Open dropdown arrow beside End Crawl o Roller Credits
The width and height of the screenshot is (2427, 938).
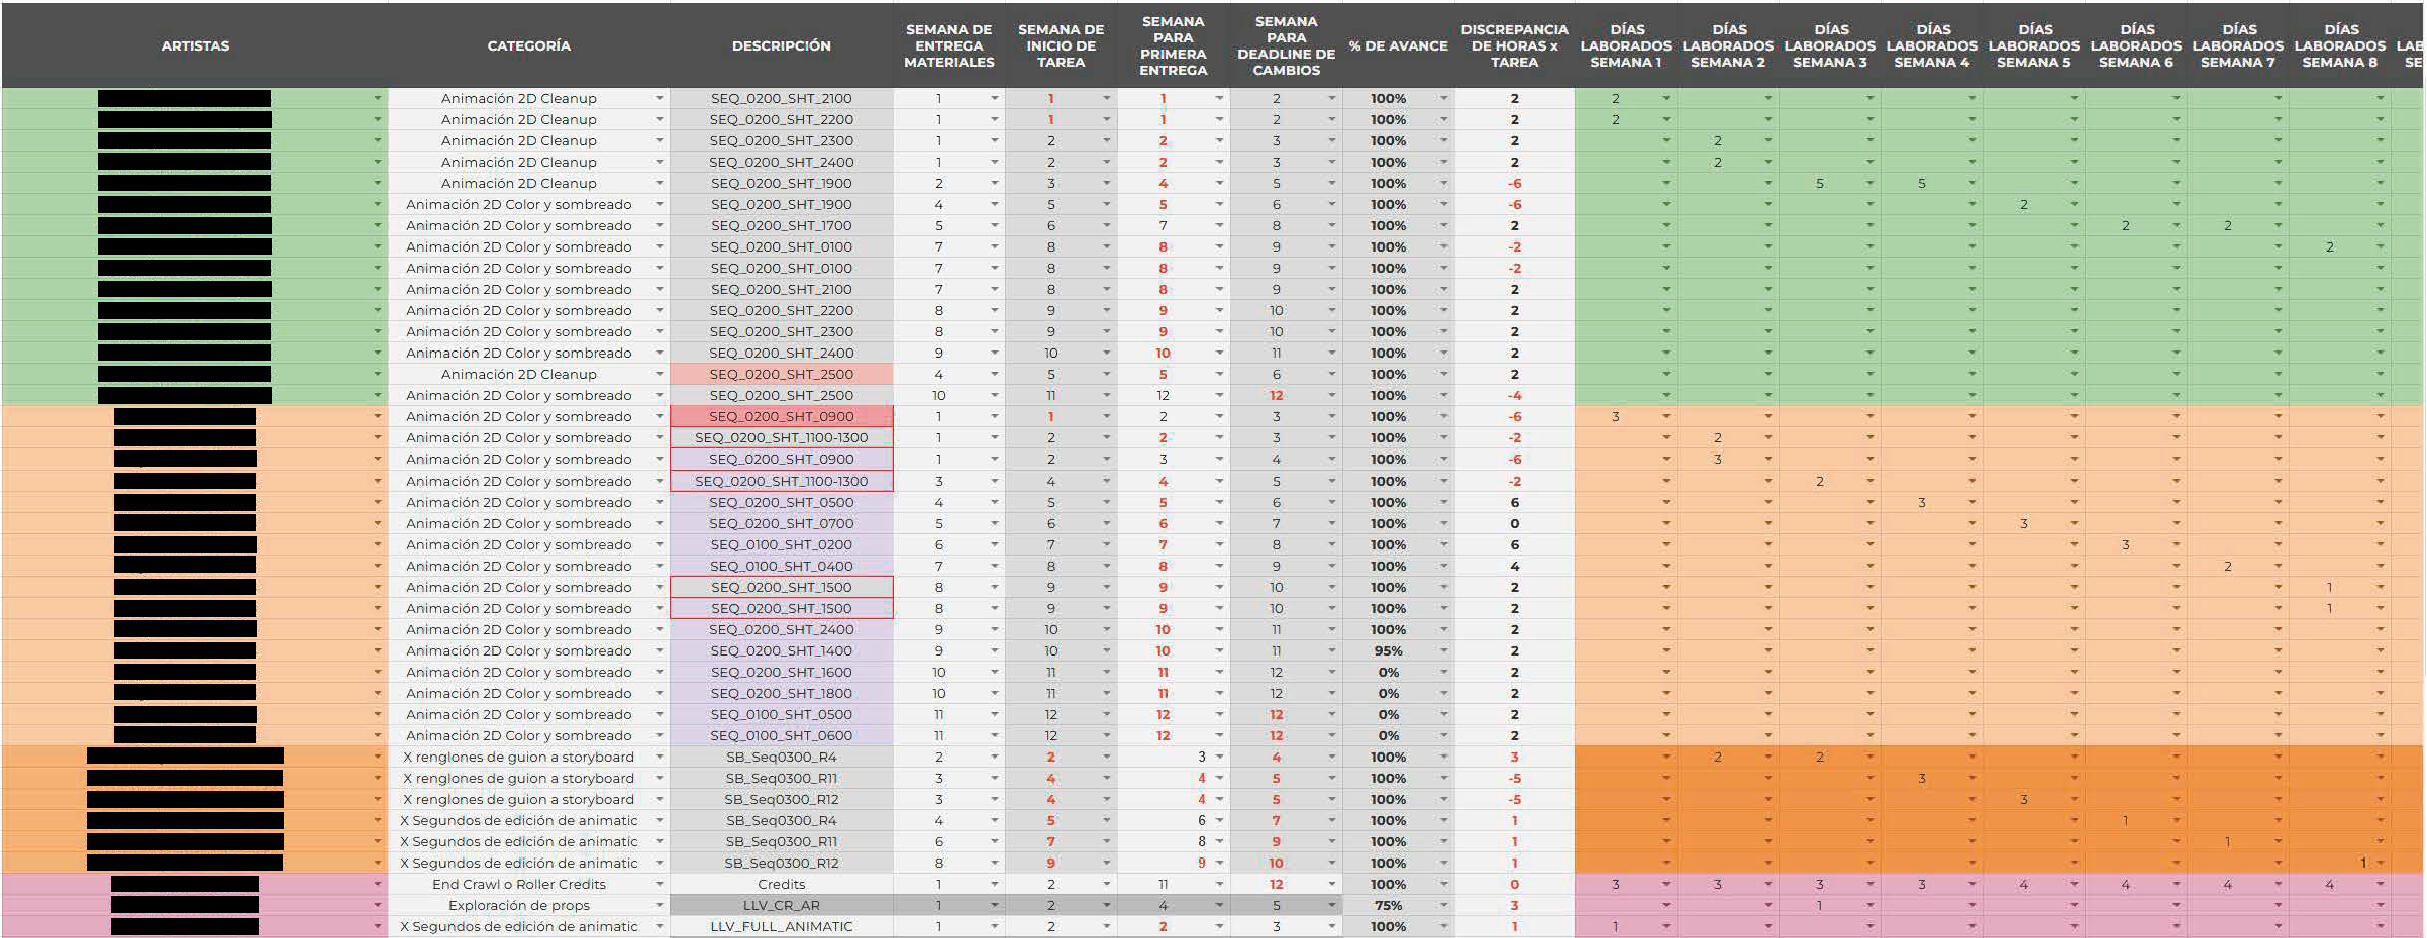tap(660, 884)
